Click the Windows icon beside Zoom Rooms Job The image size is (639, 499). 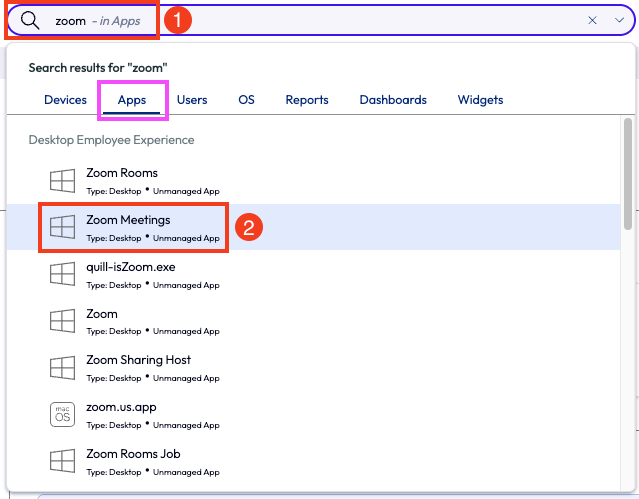coord(63,462)
